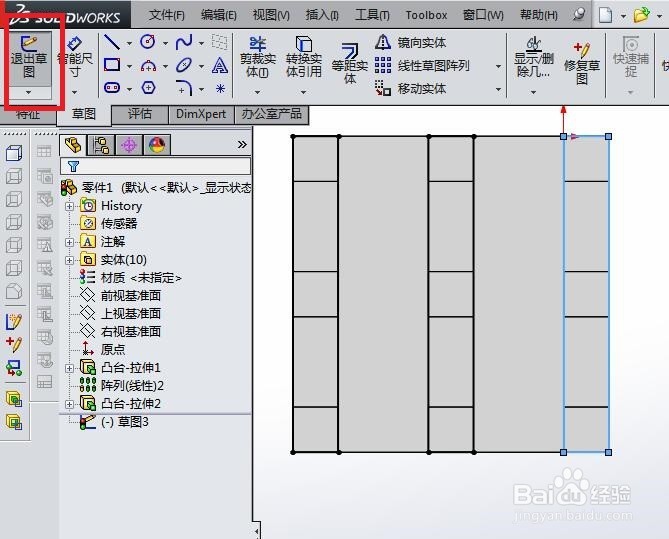Expand the History tree node
Viewport: 669px width, 539px height.
69,207
